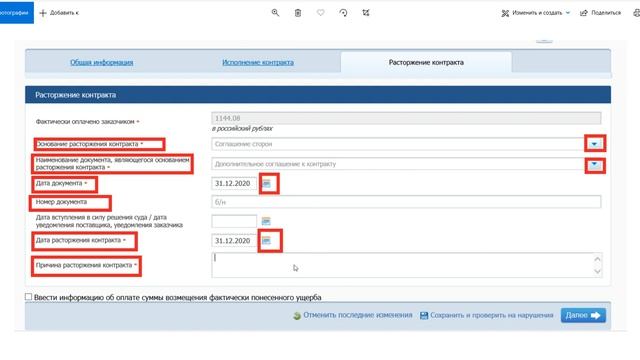Click the 'Фактически оплачено заказчиком' amount field
Viewport: 640px width, 360px height.
pos(406,118)
